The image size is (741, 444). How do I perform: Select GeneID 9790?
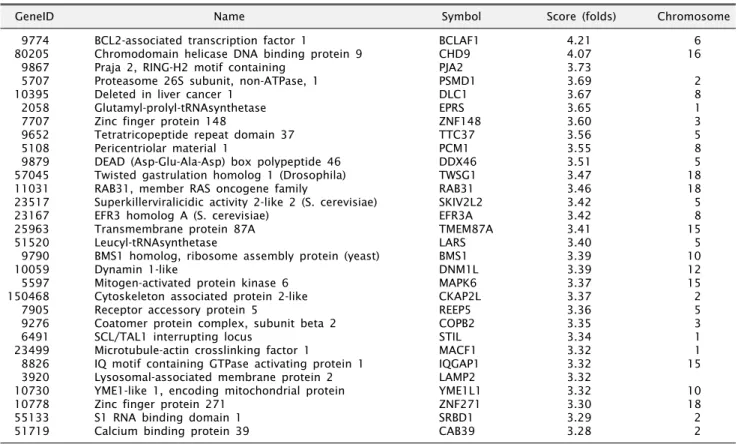coord(35,256)
